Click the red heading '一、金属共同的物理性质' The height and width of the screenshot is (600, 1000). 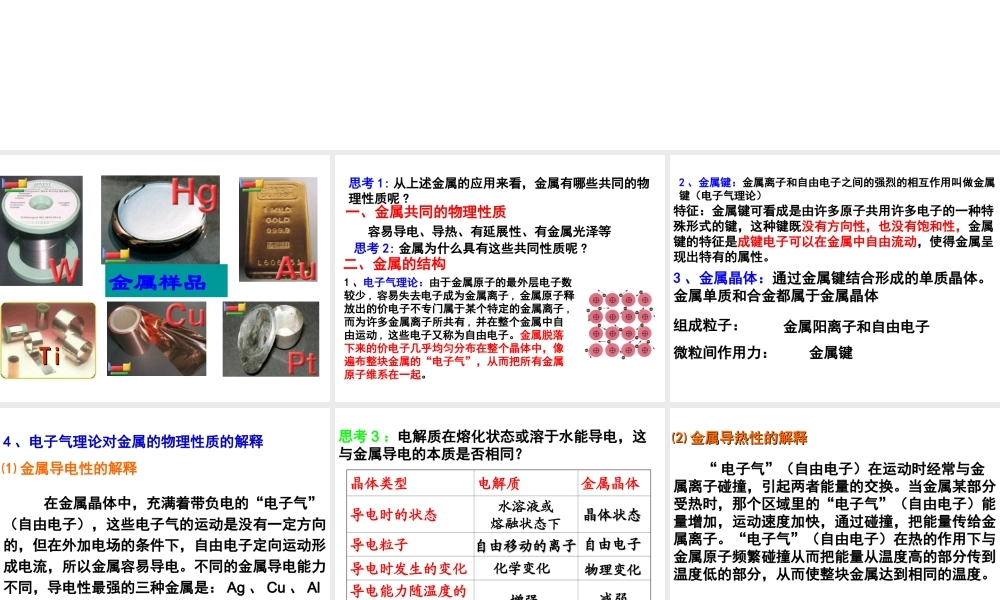pos(425,212)
